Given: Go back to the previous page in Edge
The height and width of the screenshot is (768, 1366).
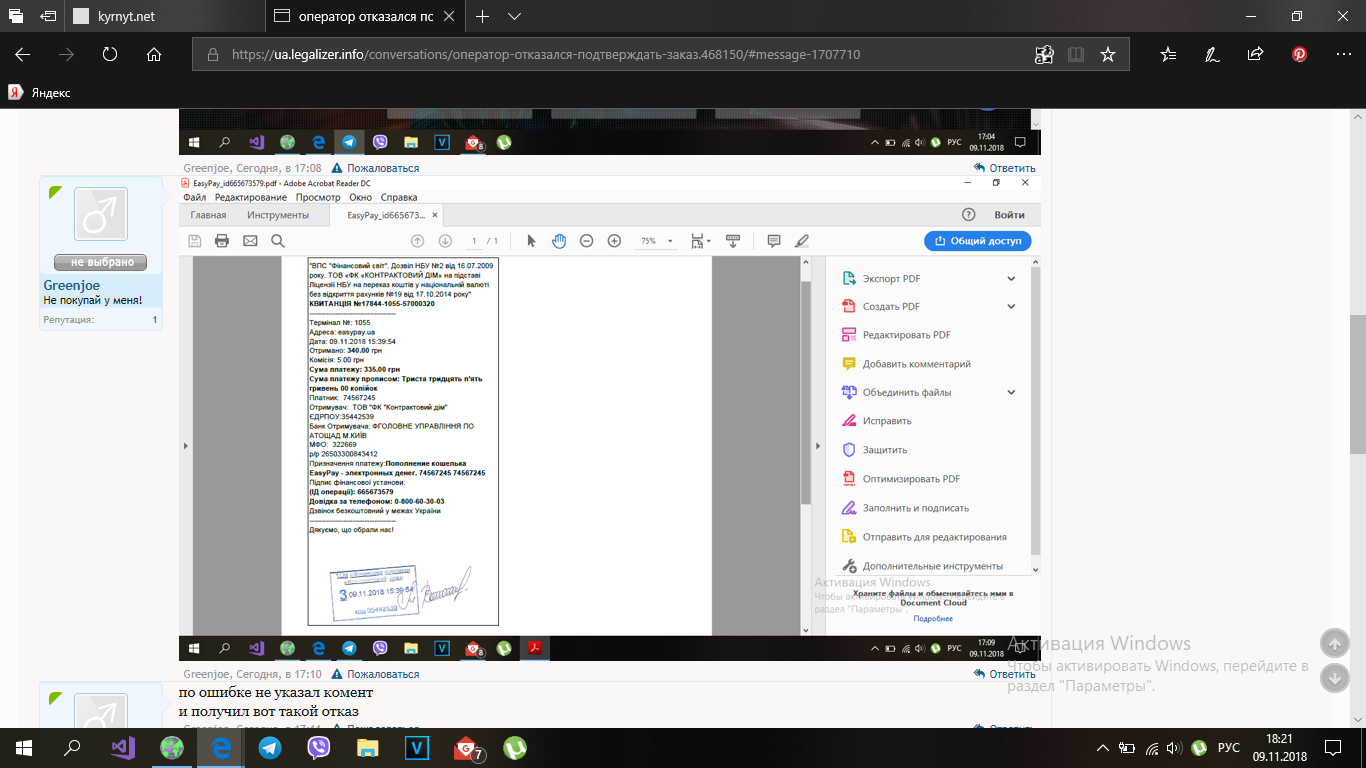Looking at the screenshot, I should click(22, 55).
